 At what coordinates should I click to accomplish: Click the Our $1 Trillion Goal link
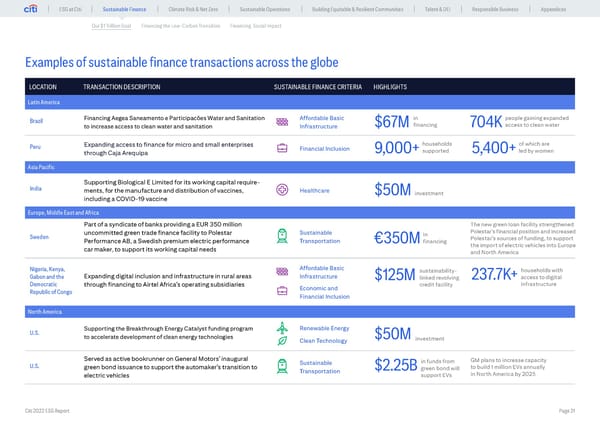(x=111, y=24)
